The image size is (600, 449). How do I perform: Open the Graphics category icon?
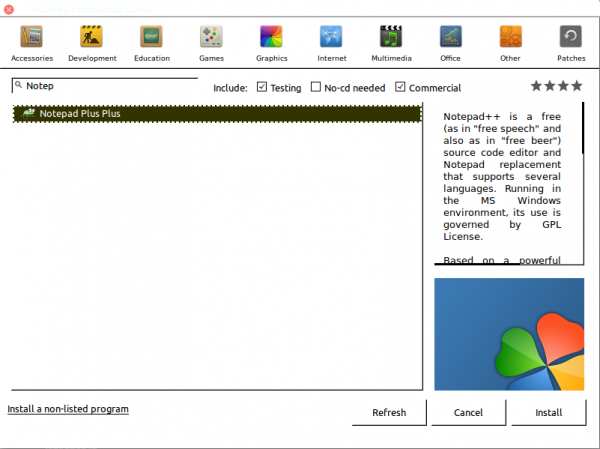click(x=271, y=37)
